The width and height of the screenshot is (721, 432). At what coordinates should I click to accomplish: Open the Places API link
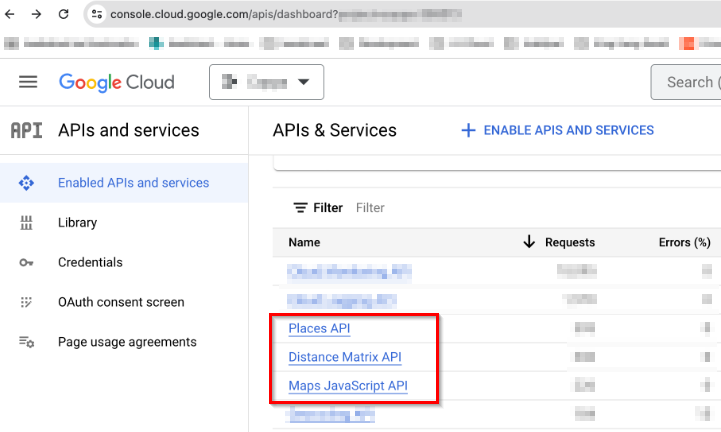(319, 328)
